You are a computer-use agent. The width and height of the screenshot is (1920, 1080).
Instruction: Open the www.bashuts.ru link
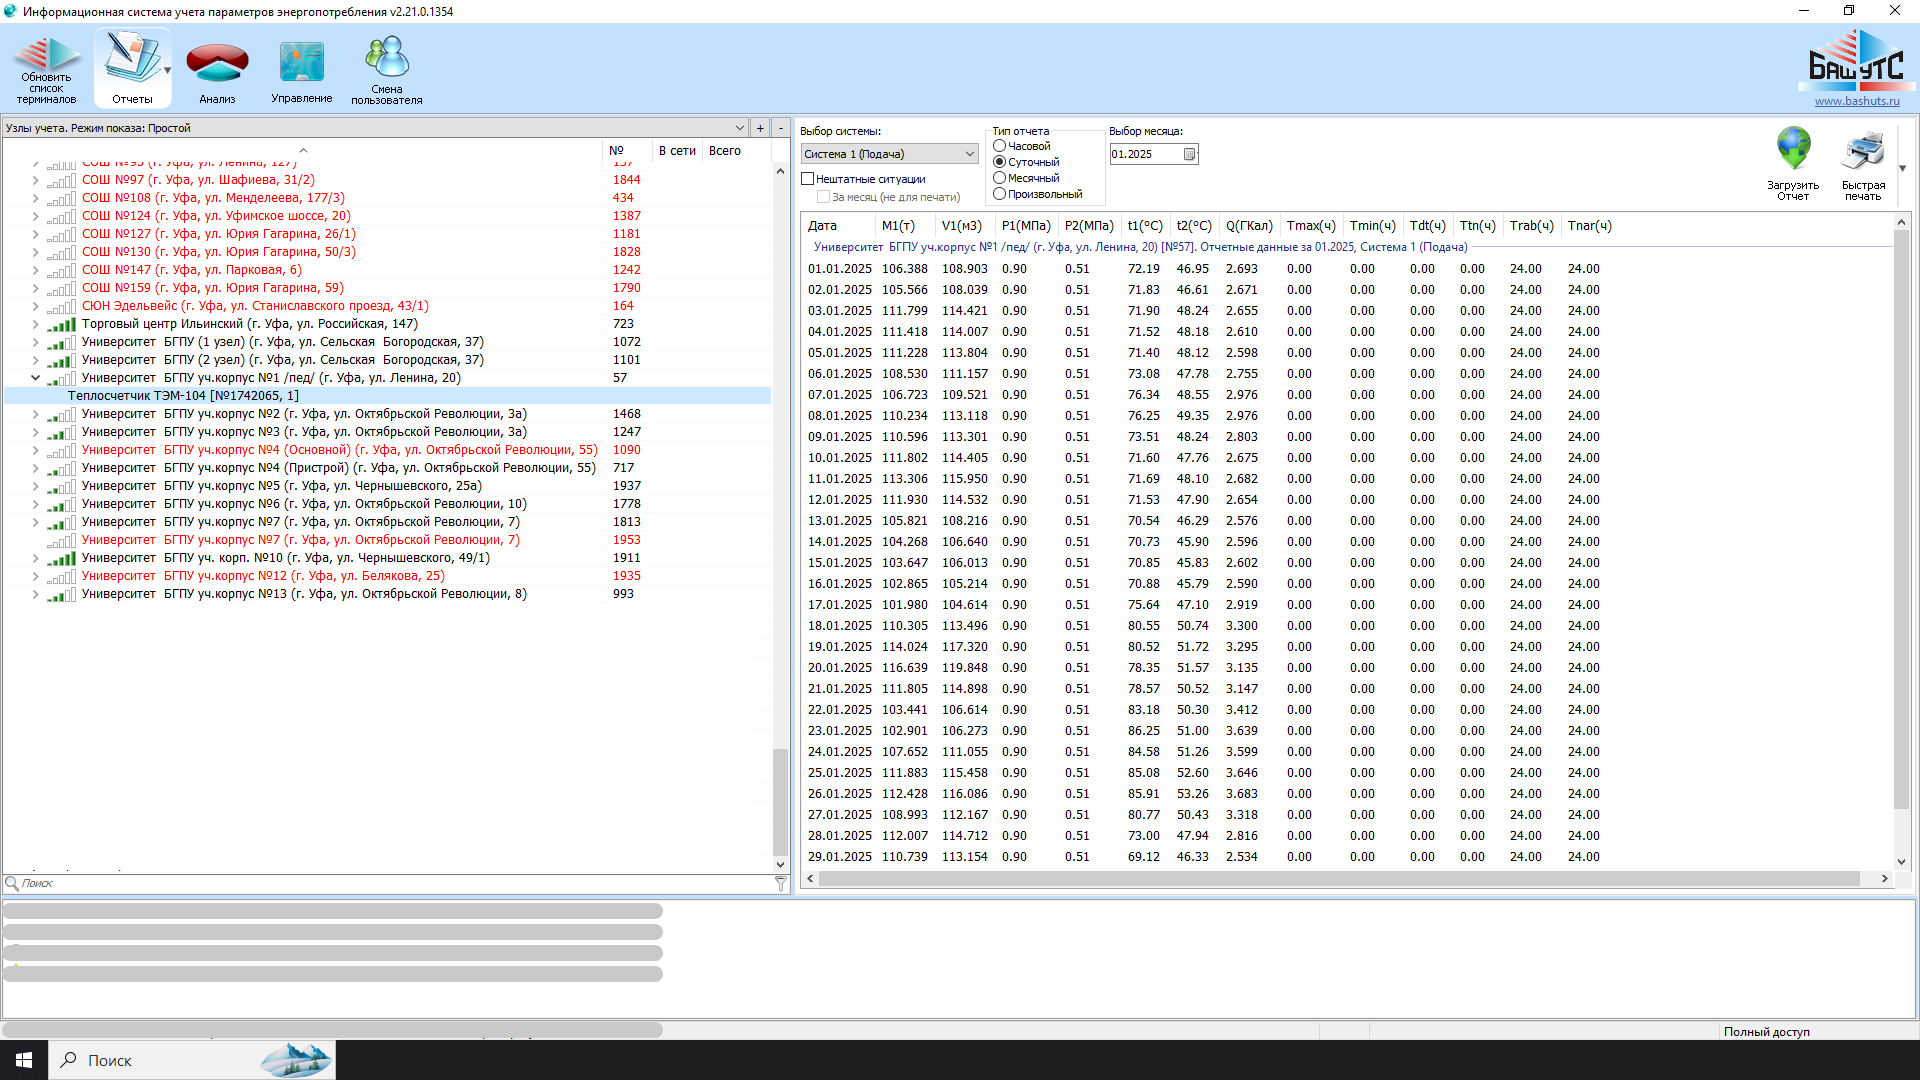[1856, 101]
